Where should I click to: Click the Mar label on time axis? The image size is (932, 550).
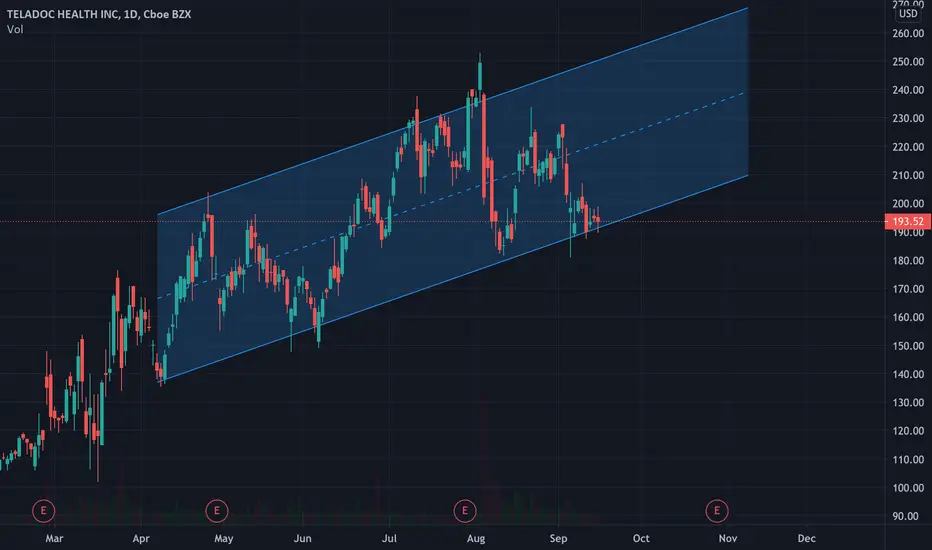[x=54, y=538]
